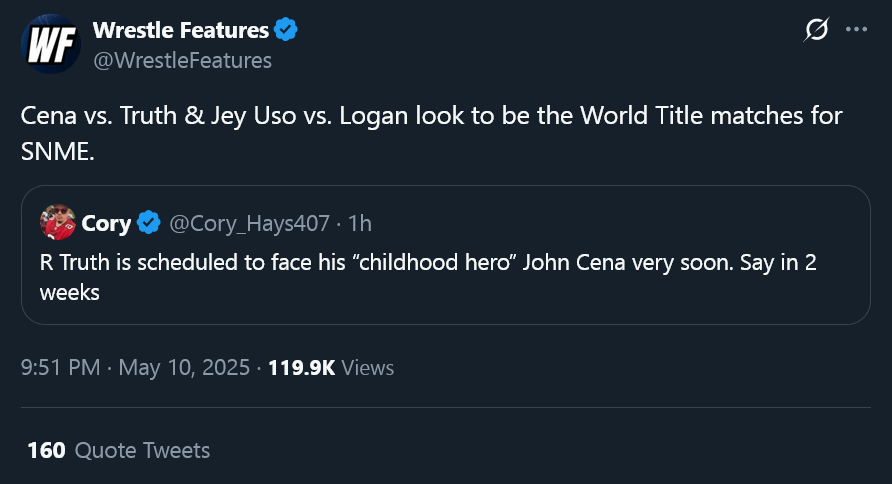892x484 pixels.
Task: Click the 119.9K view count number
Action: click(x=301, y=368)
